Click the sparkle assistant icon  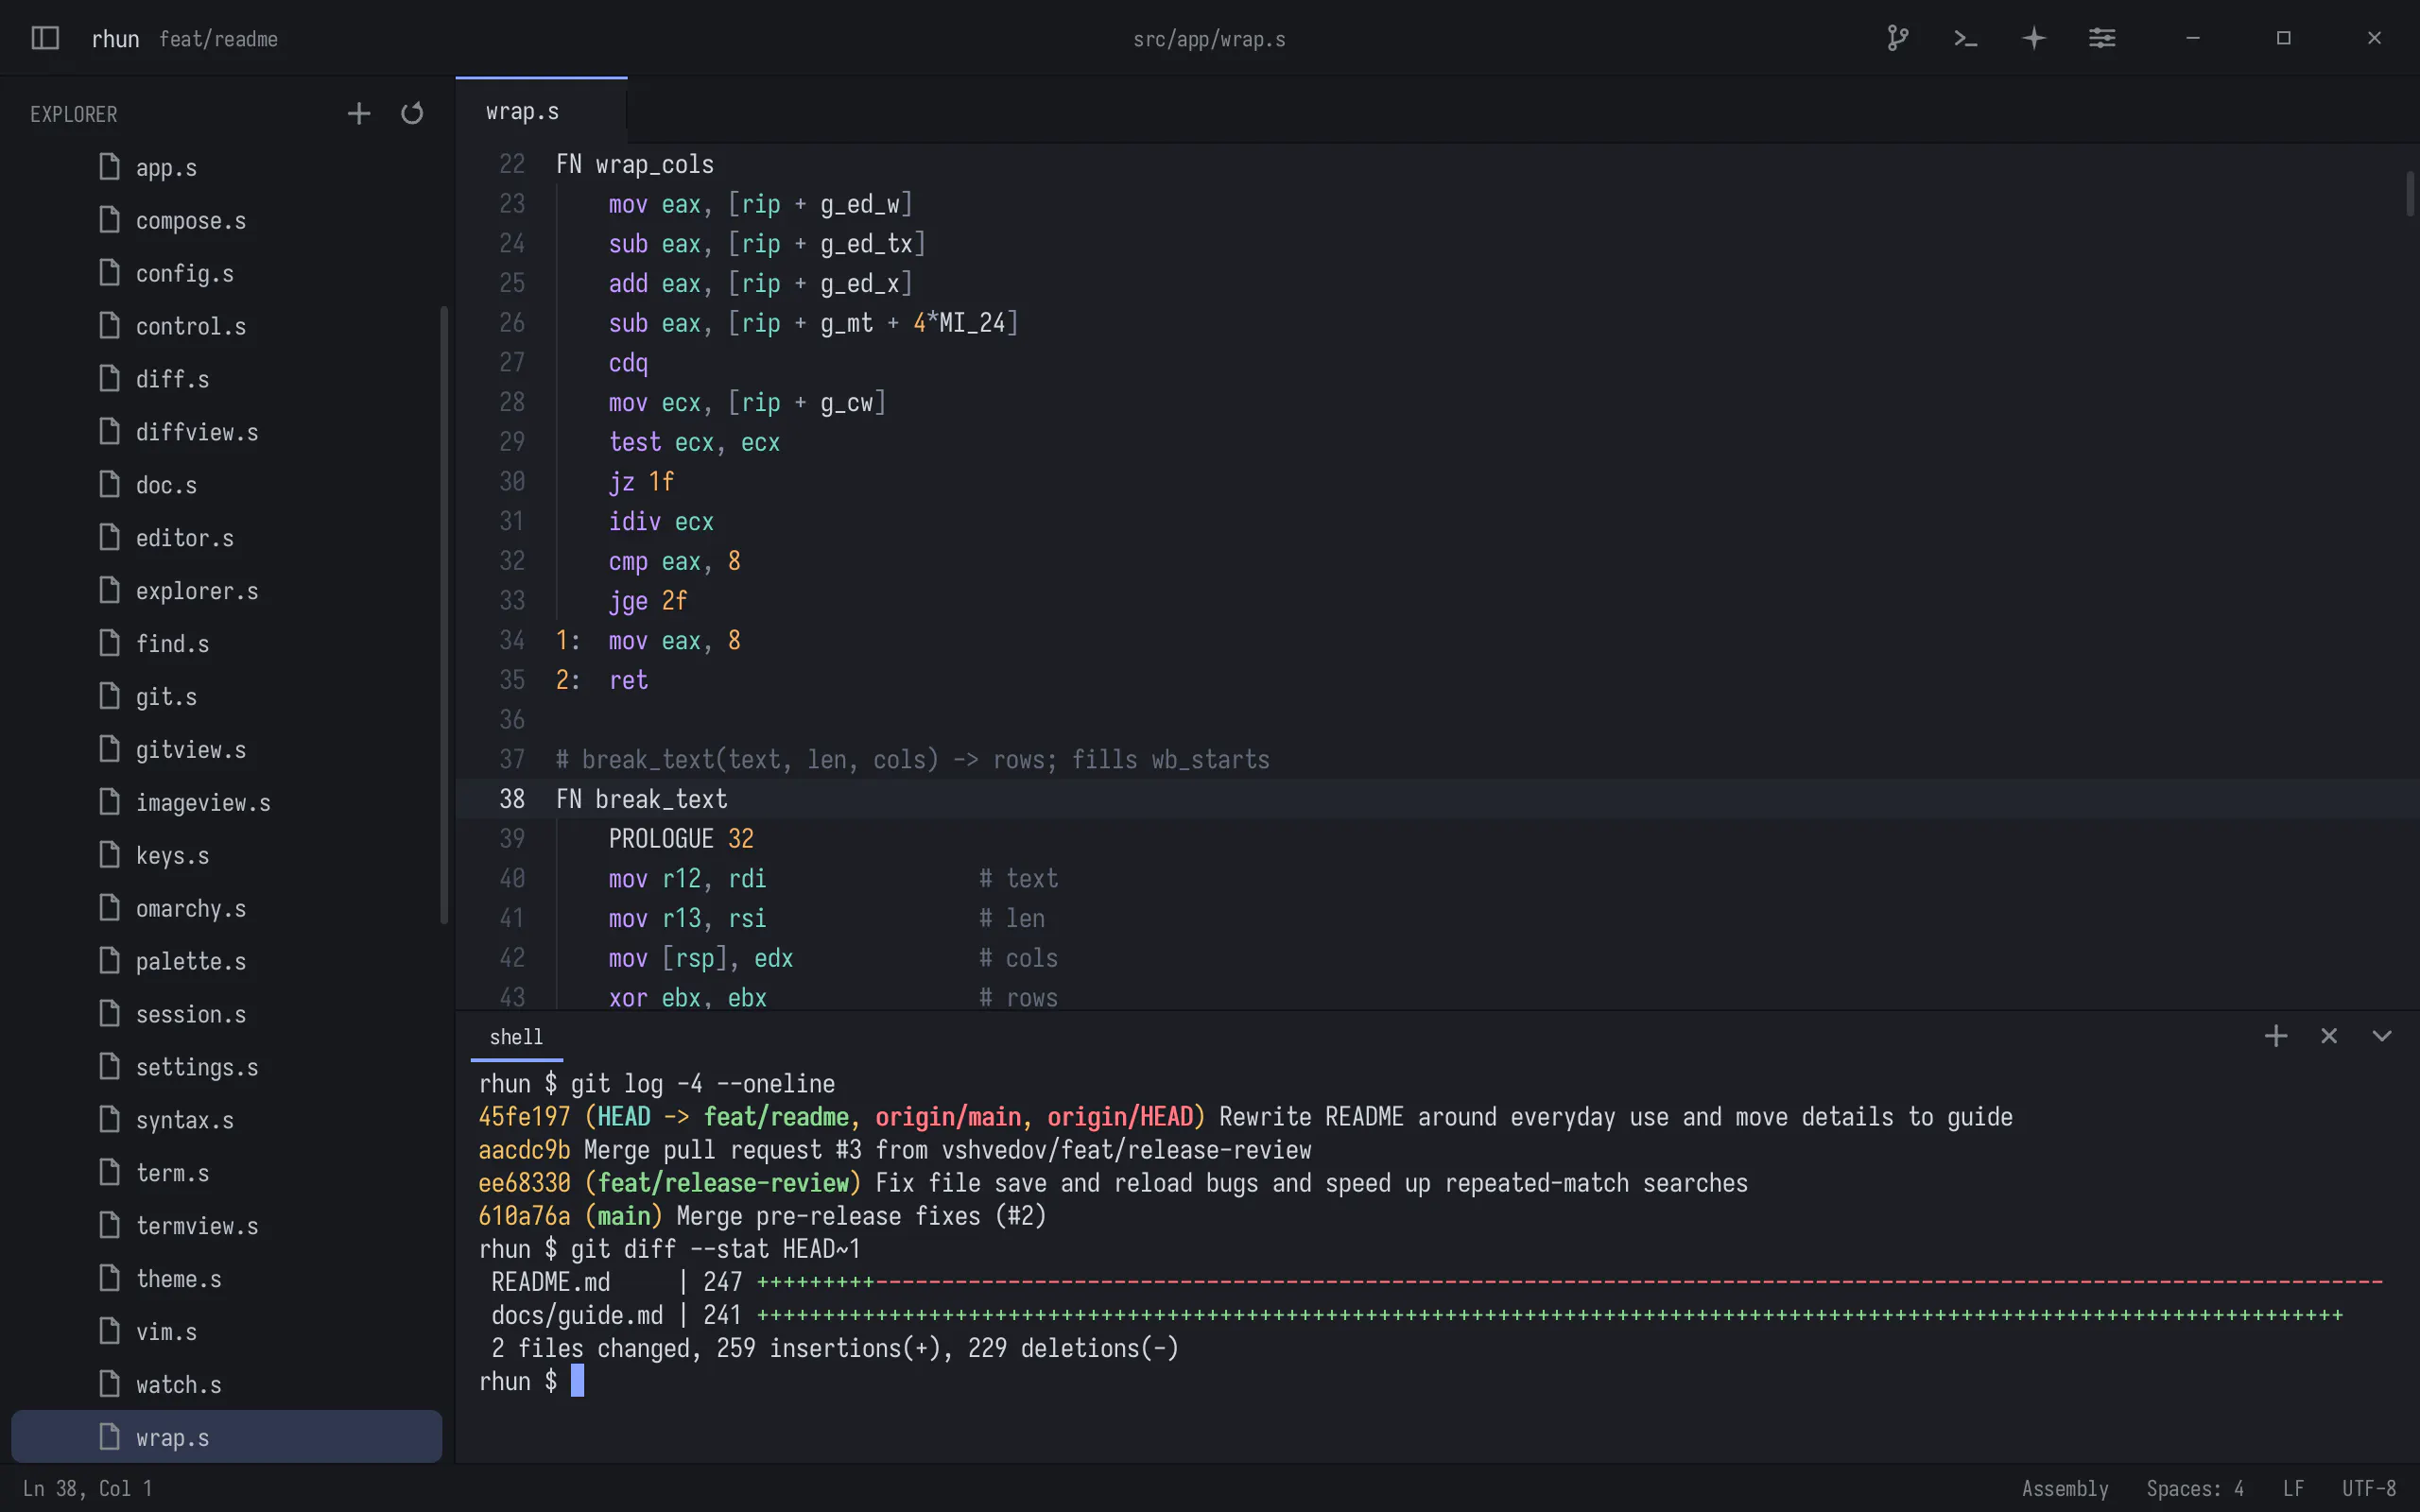2033,38
